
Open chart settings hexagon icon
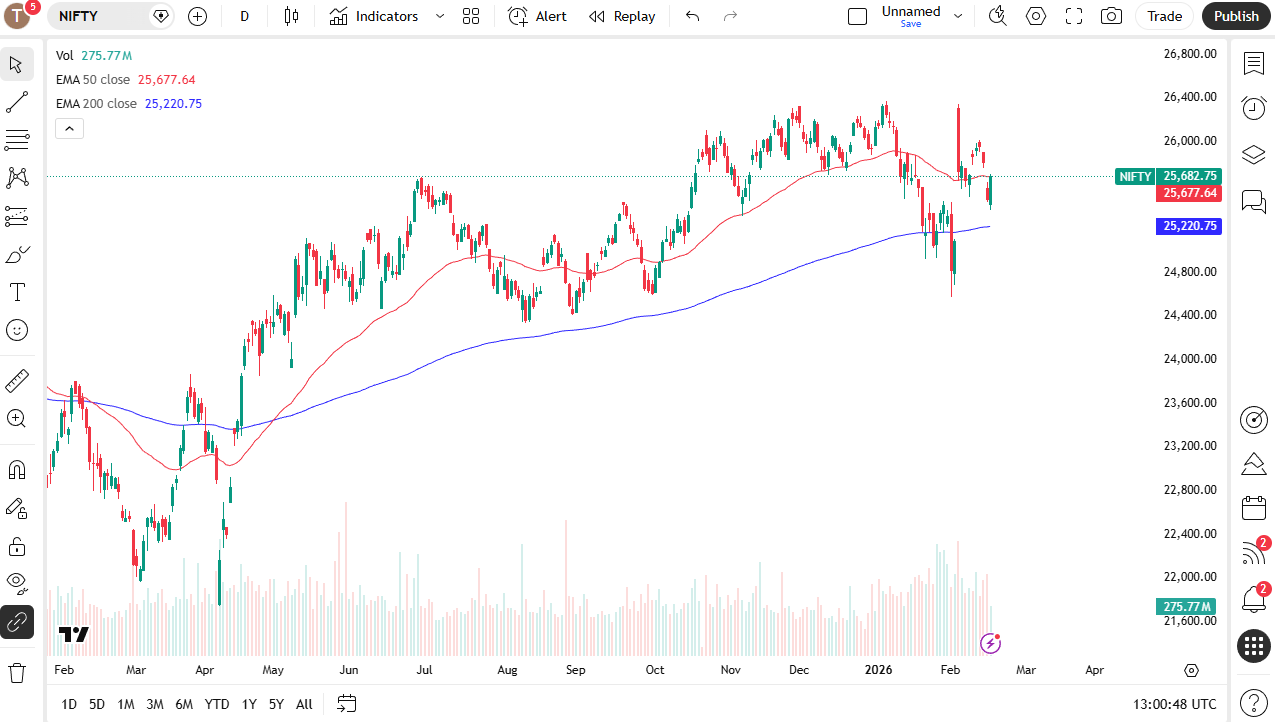point(1036,16)
